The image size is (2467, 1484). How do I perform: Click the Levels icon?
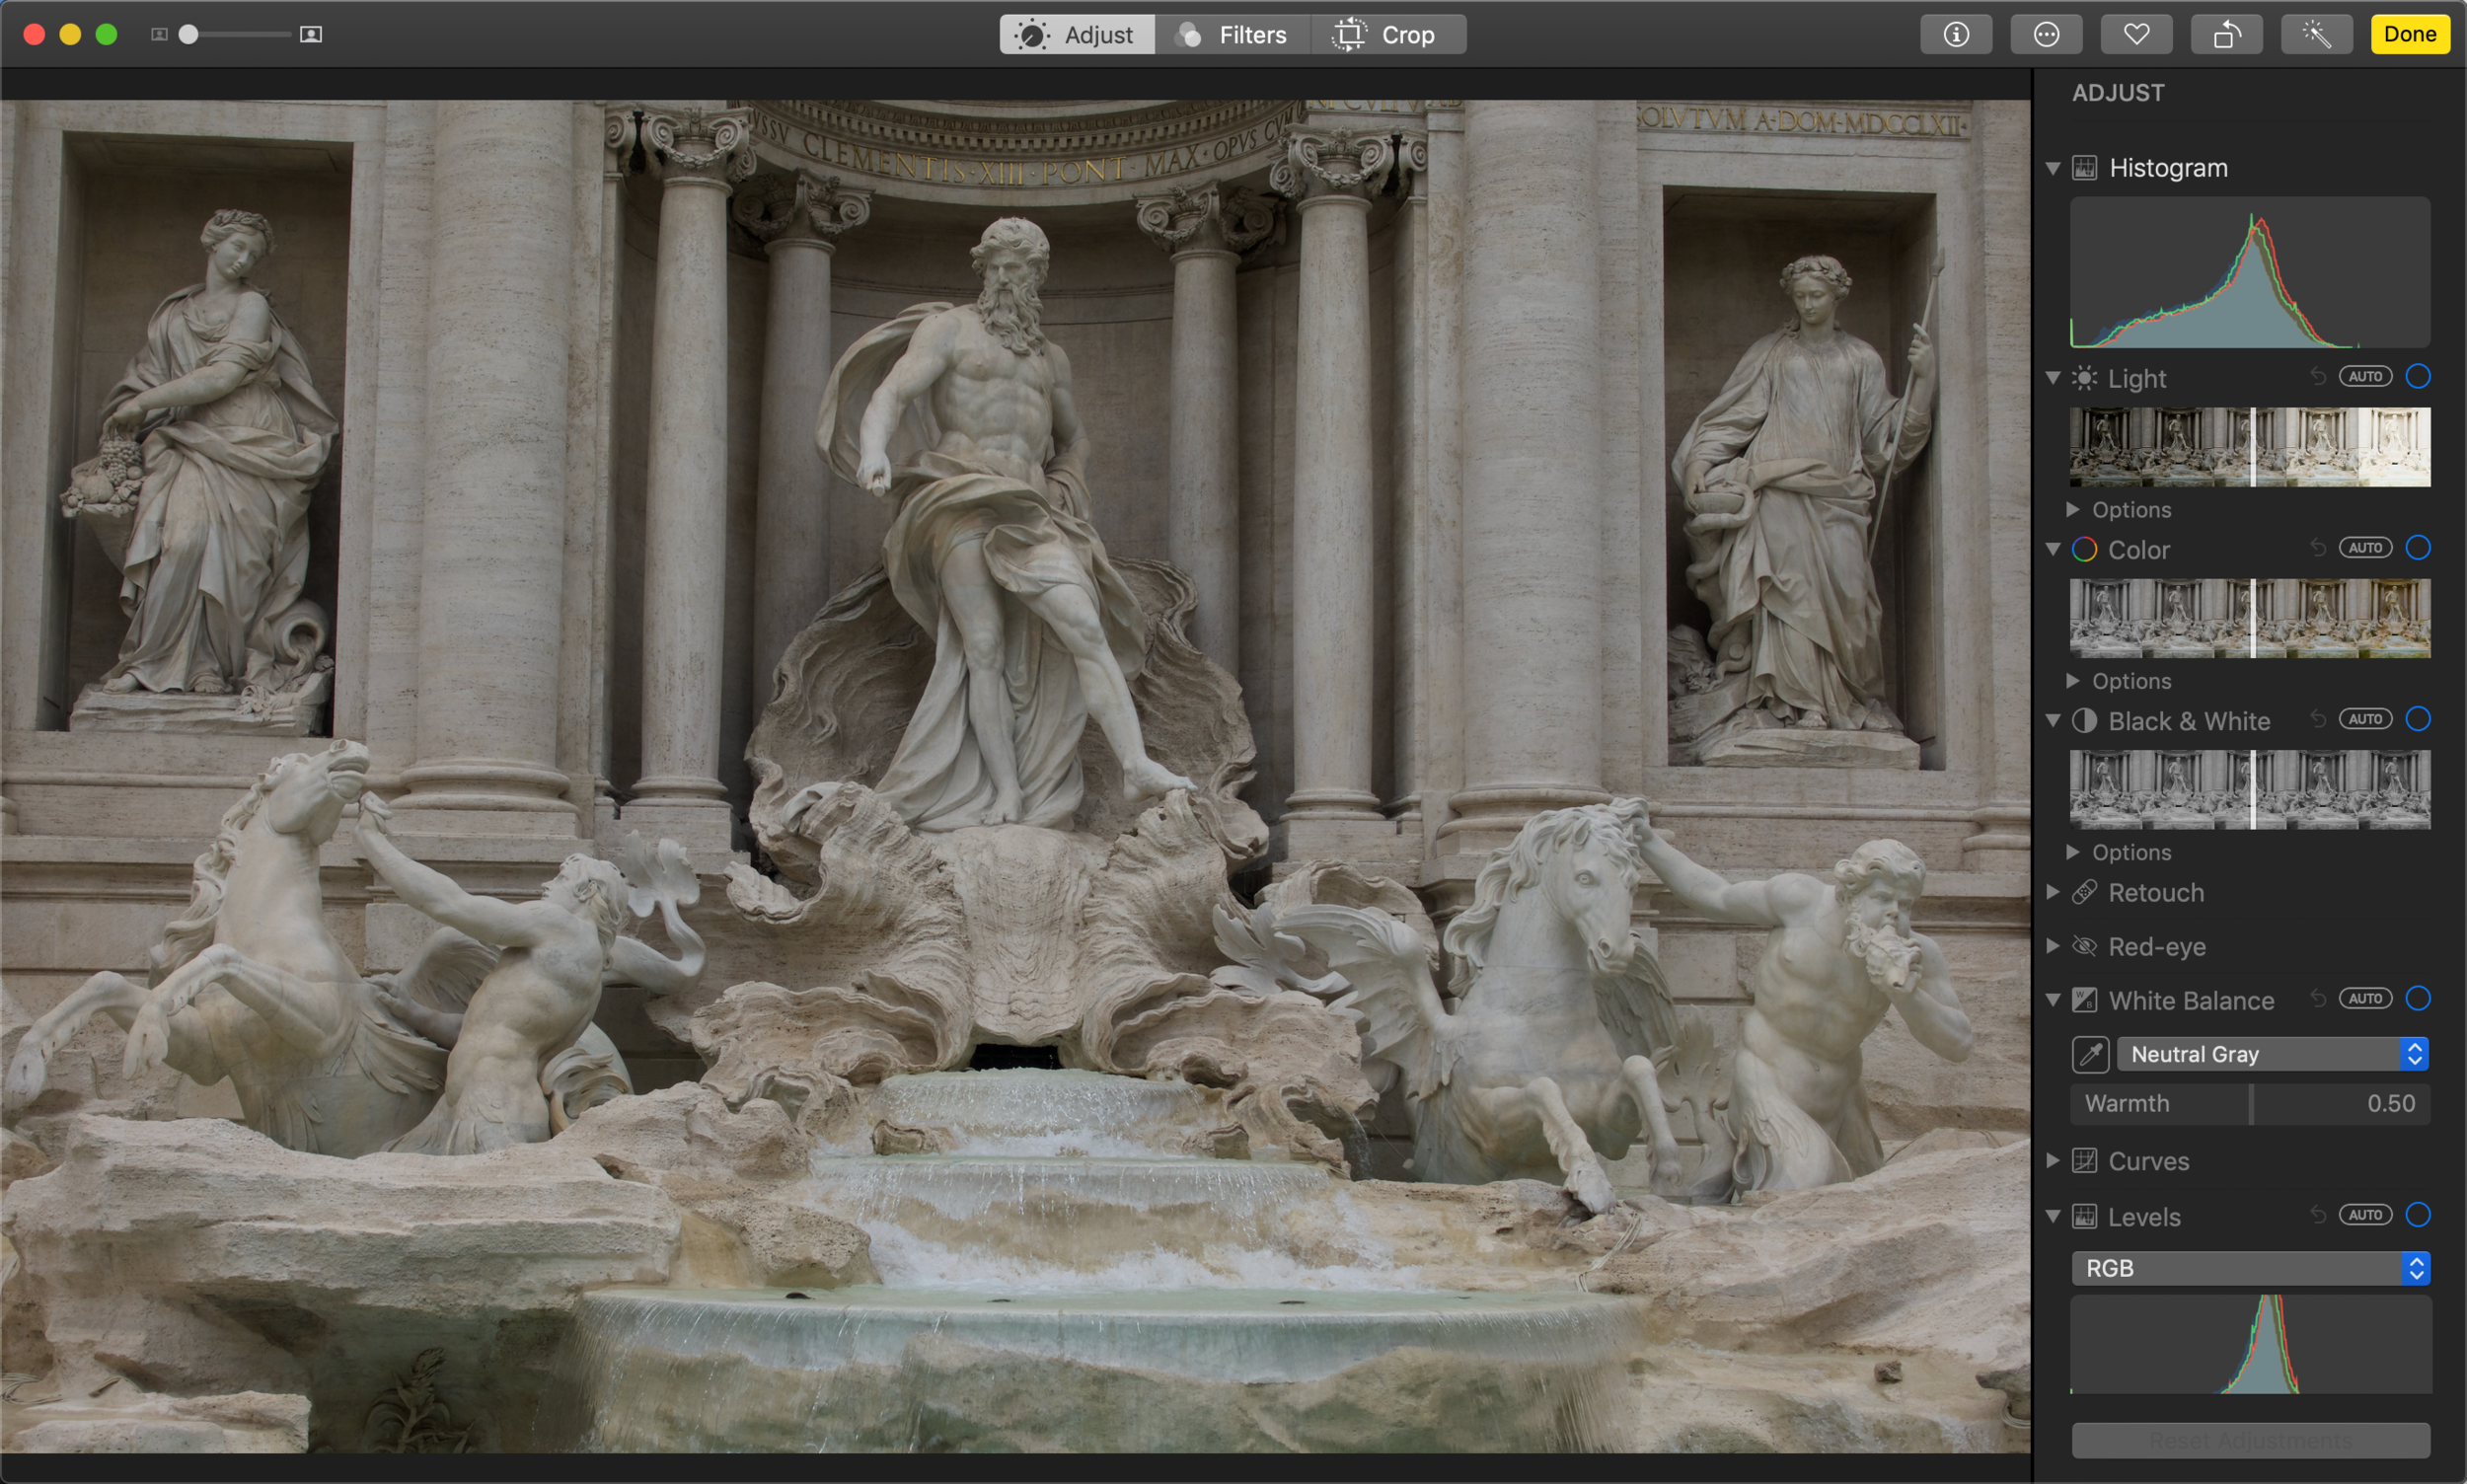pos(2085,1217)
